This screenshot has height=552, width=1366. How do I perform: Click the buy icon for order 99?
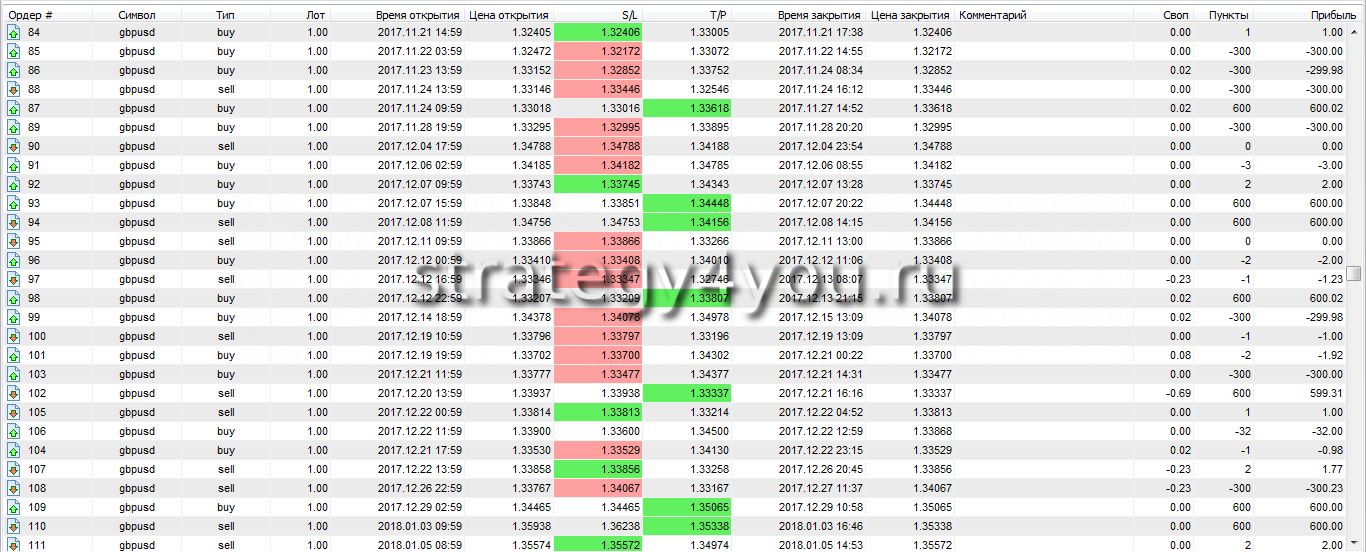14,317
